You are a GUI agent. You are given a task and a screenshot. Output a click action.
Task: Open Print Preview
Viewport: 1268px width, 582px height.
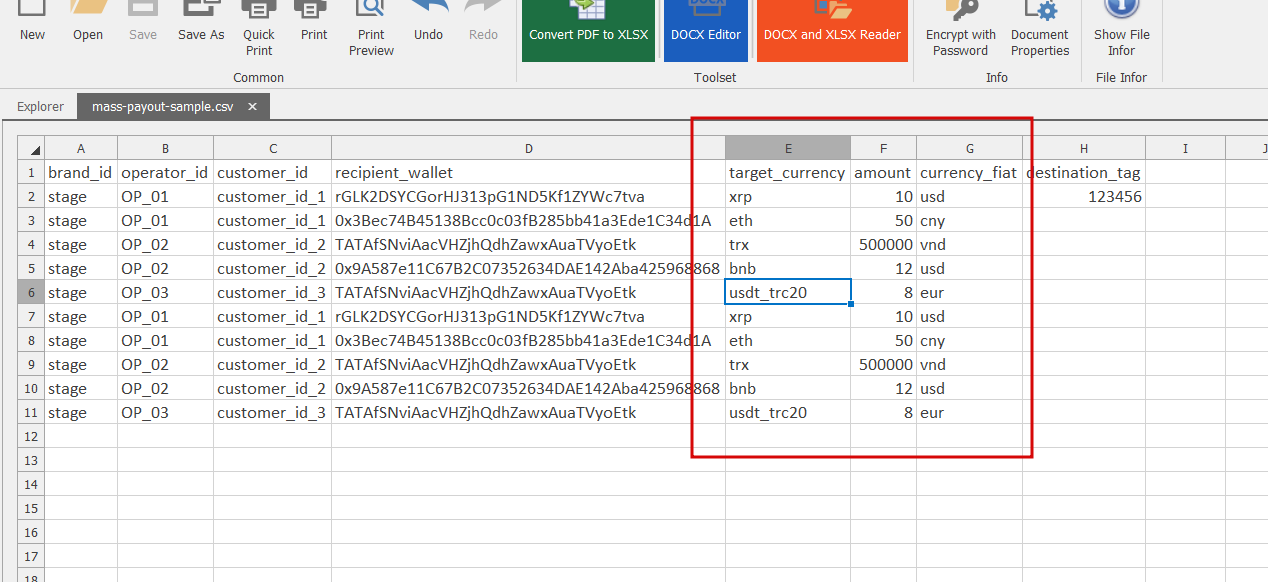point(371,30)
